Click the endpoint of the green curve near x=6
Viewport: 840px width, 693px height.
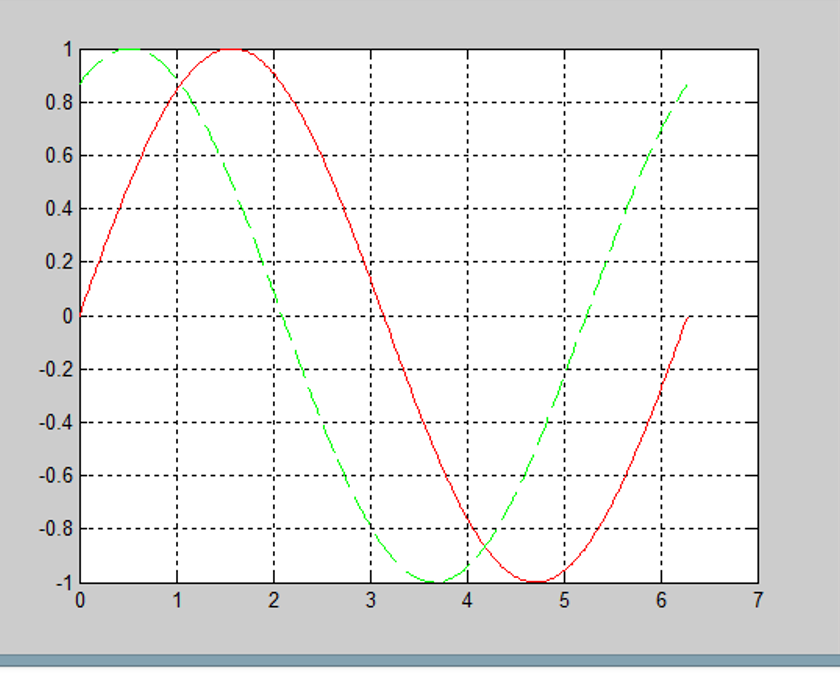tap(688, 85)
